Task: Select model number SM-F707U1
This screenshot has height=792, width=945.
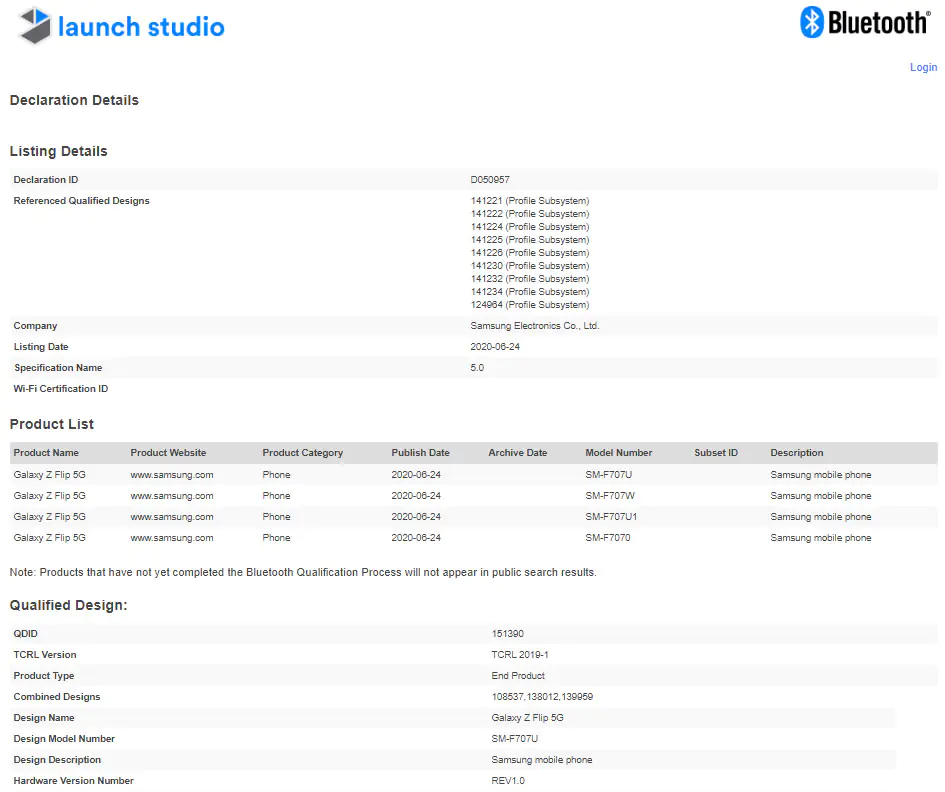Action: coord(611,517)
